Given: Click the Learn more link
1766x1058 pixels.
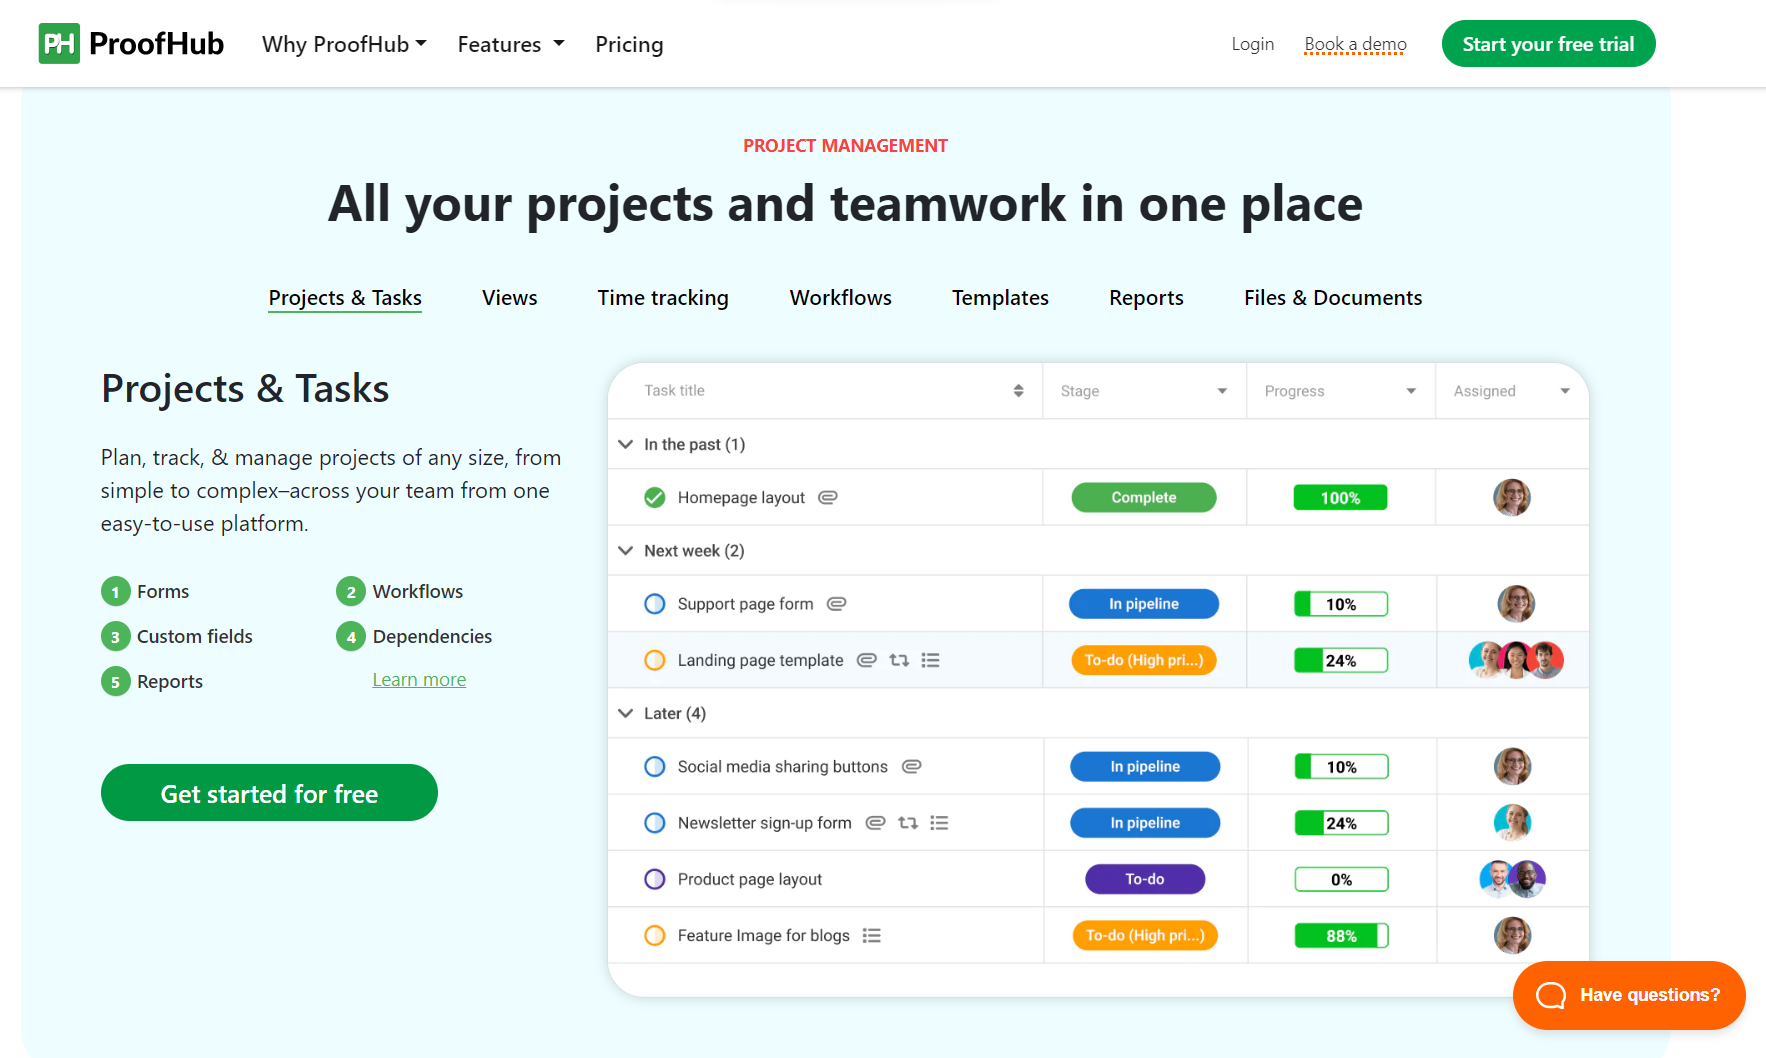Looking at the screenshot, I should 419,680.
